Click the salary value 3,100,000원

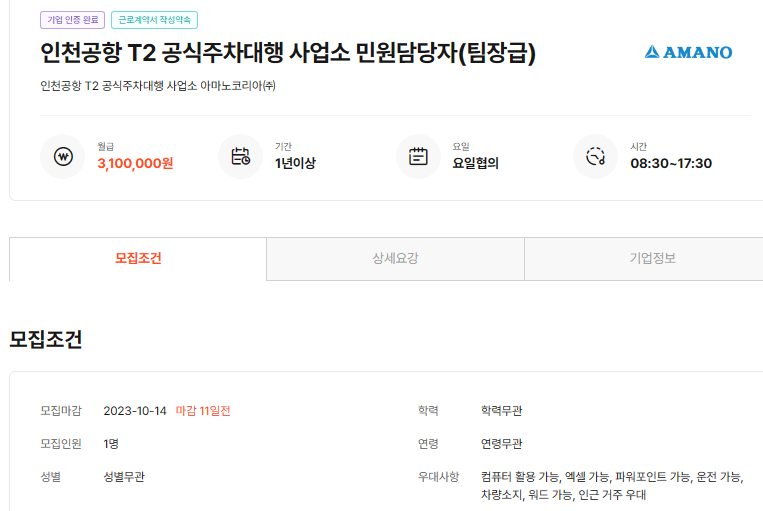pos(135,163)
